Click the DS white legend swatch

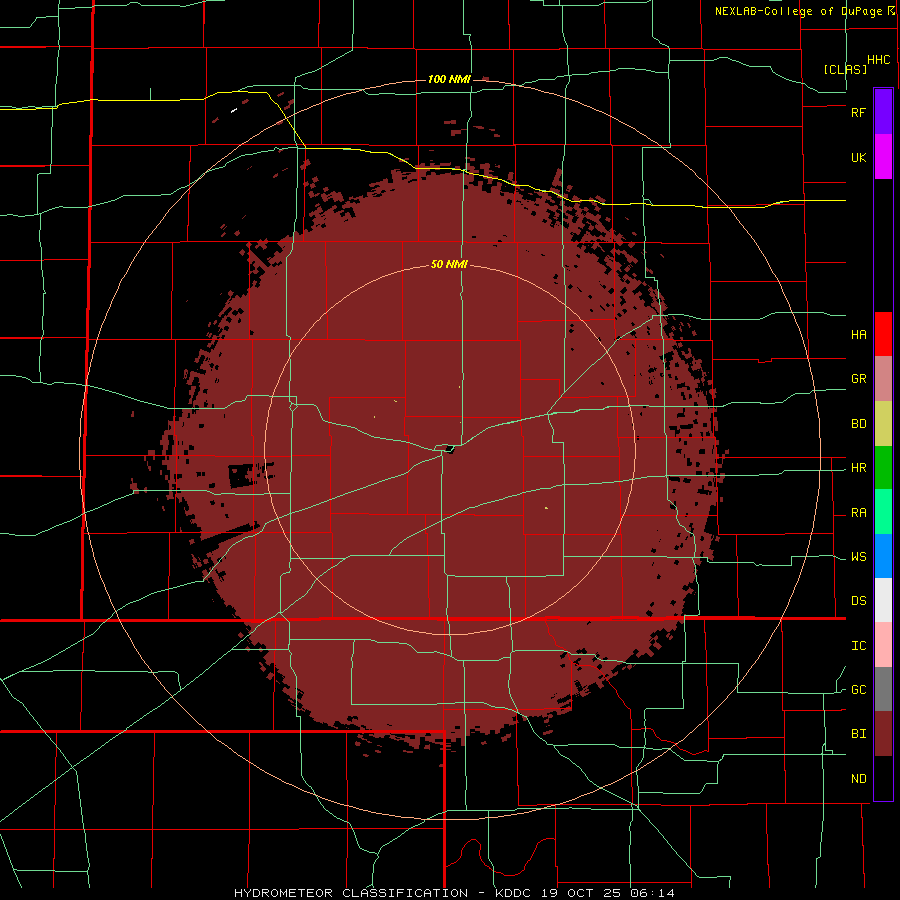point(883,600)
